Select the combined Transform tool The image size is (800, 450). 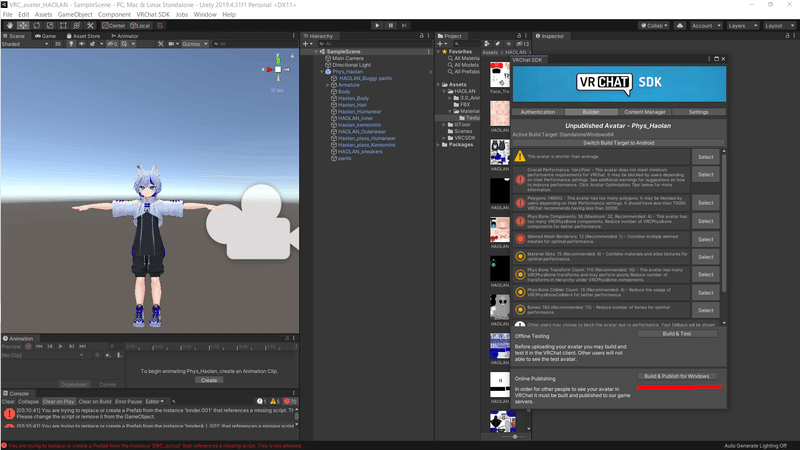[77, 26]
